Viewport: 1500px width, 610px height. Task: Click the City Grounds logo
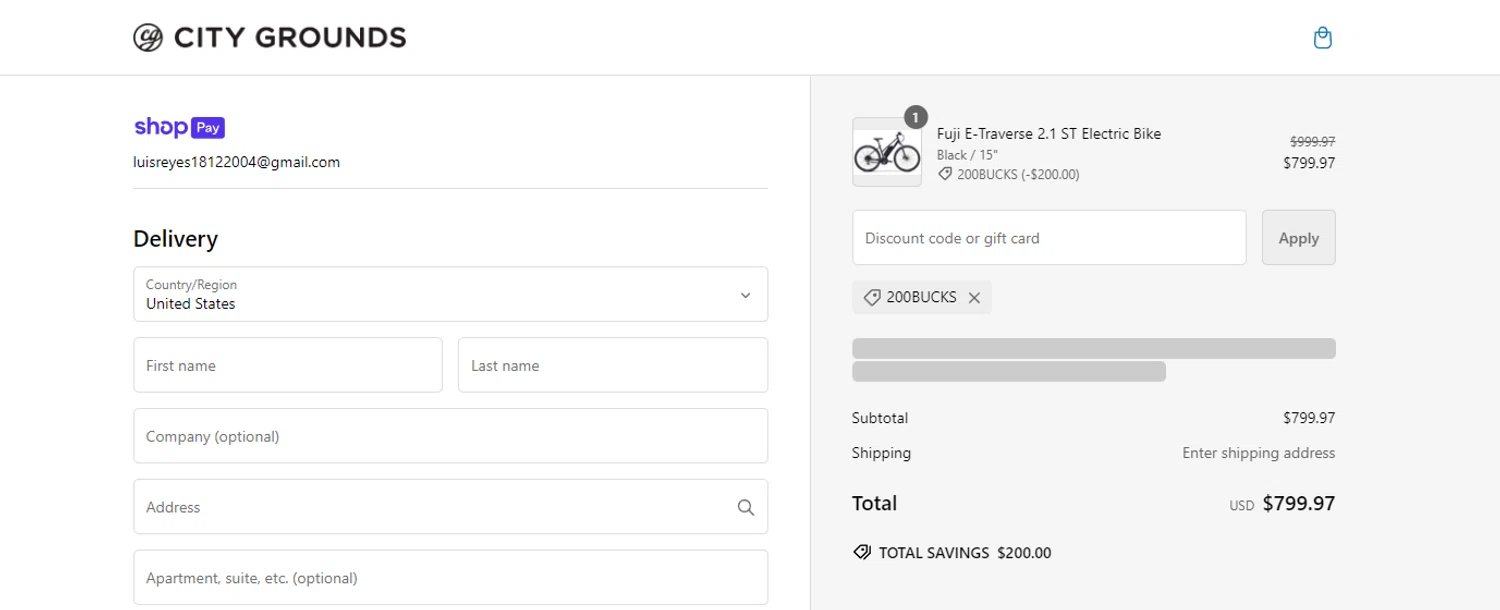[270, 38]
